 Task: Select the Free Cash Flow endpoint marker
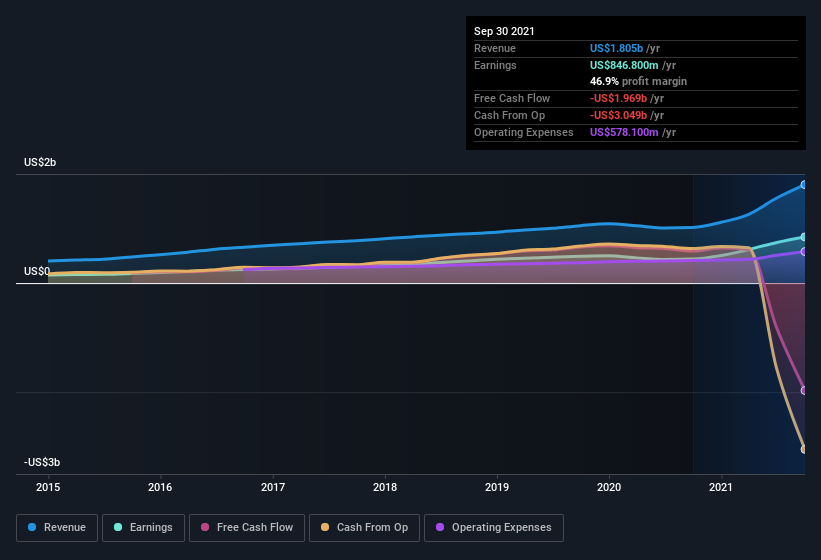(x=803, y=390)
